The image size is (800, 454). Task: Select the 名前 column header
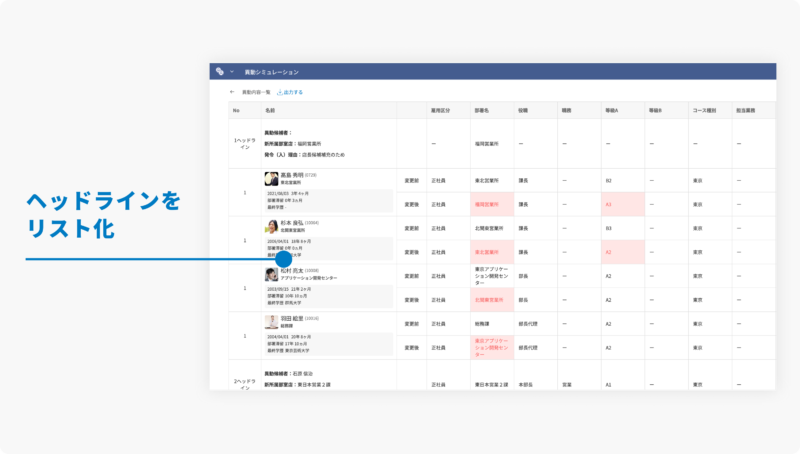(270, 110)
